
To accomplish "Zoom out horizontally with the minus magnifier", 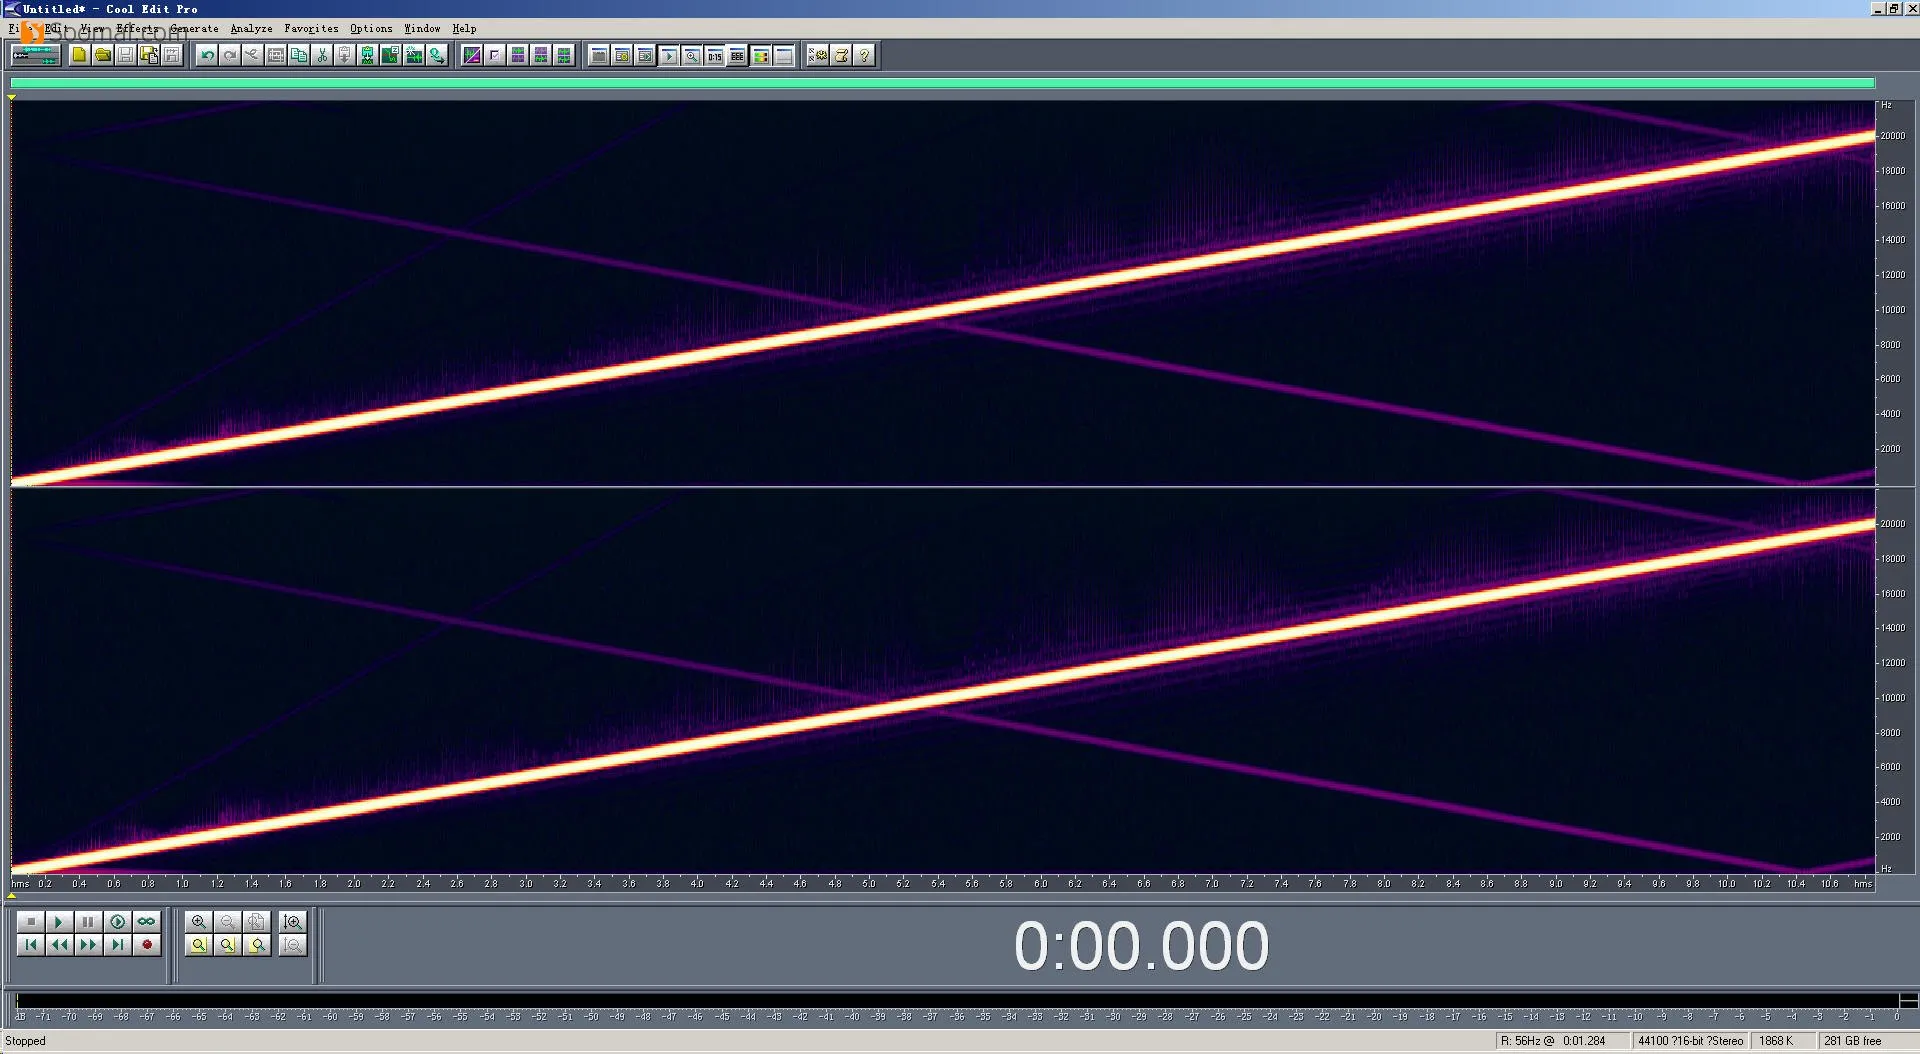I will click(x=228, y=921).
